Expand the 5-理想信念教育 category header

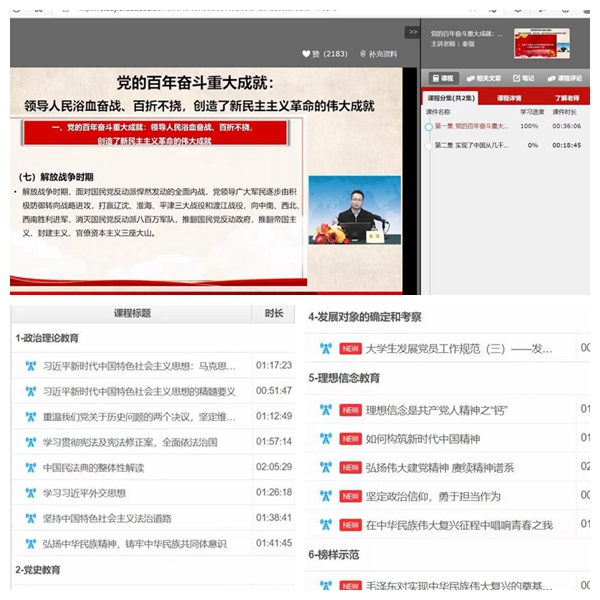[x=345, y=378]
